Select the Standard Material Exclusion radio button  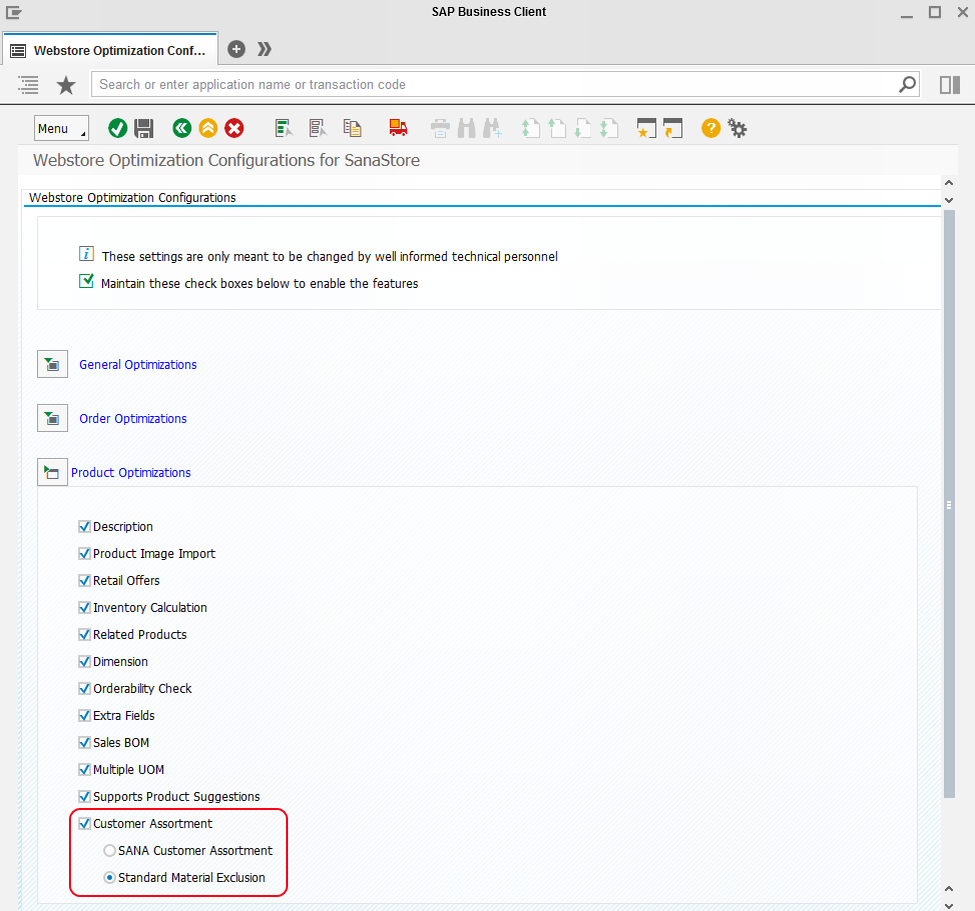(x=109, y=877)
